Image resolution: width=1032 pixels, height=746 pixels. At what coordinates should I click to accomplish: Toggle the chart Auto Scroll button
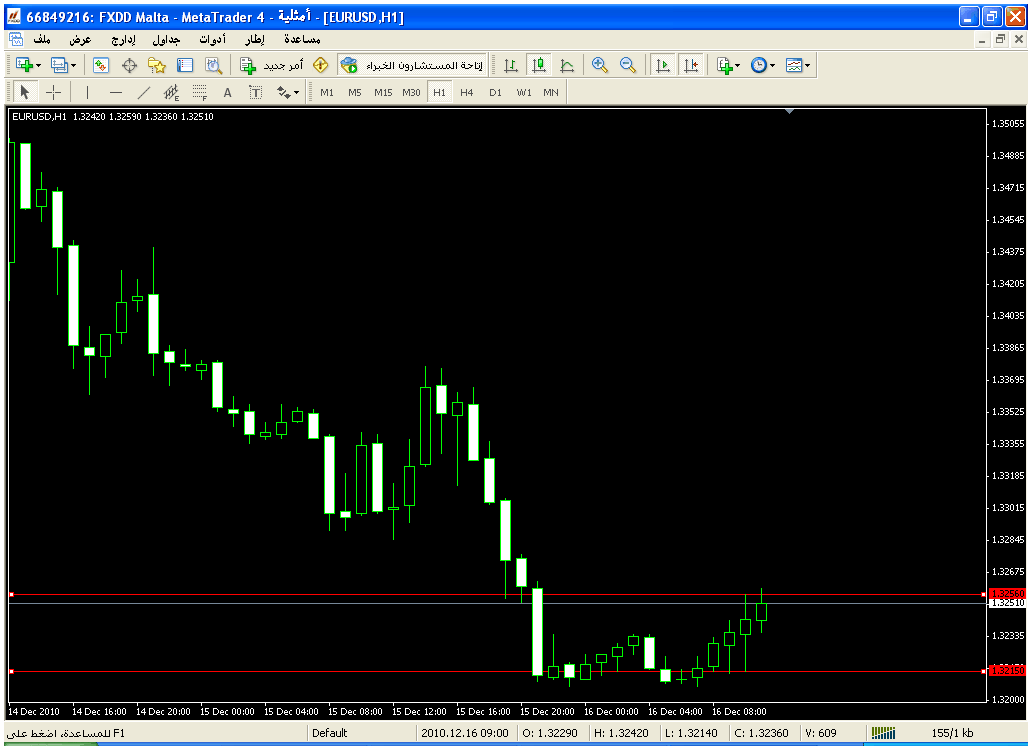point(662,65)
